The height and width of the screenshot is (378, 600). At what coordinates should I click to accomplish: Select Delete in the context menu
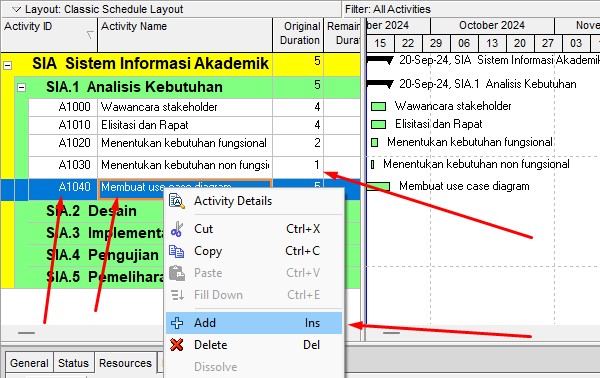tap(254, 345)
